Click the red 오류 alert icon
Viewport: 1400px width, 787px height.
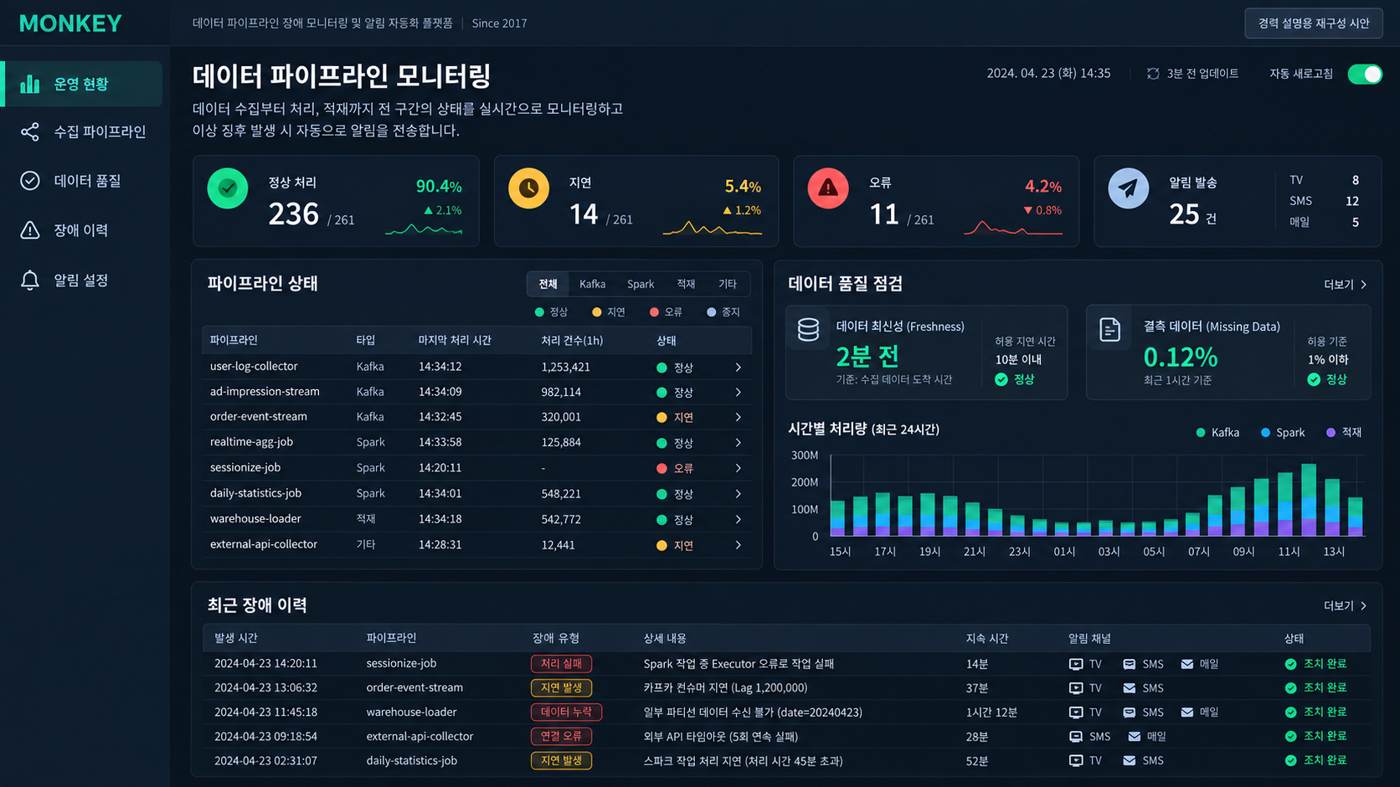(828, 188)
